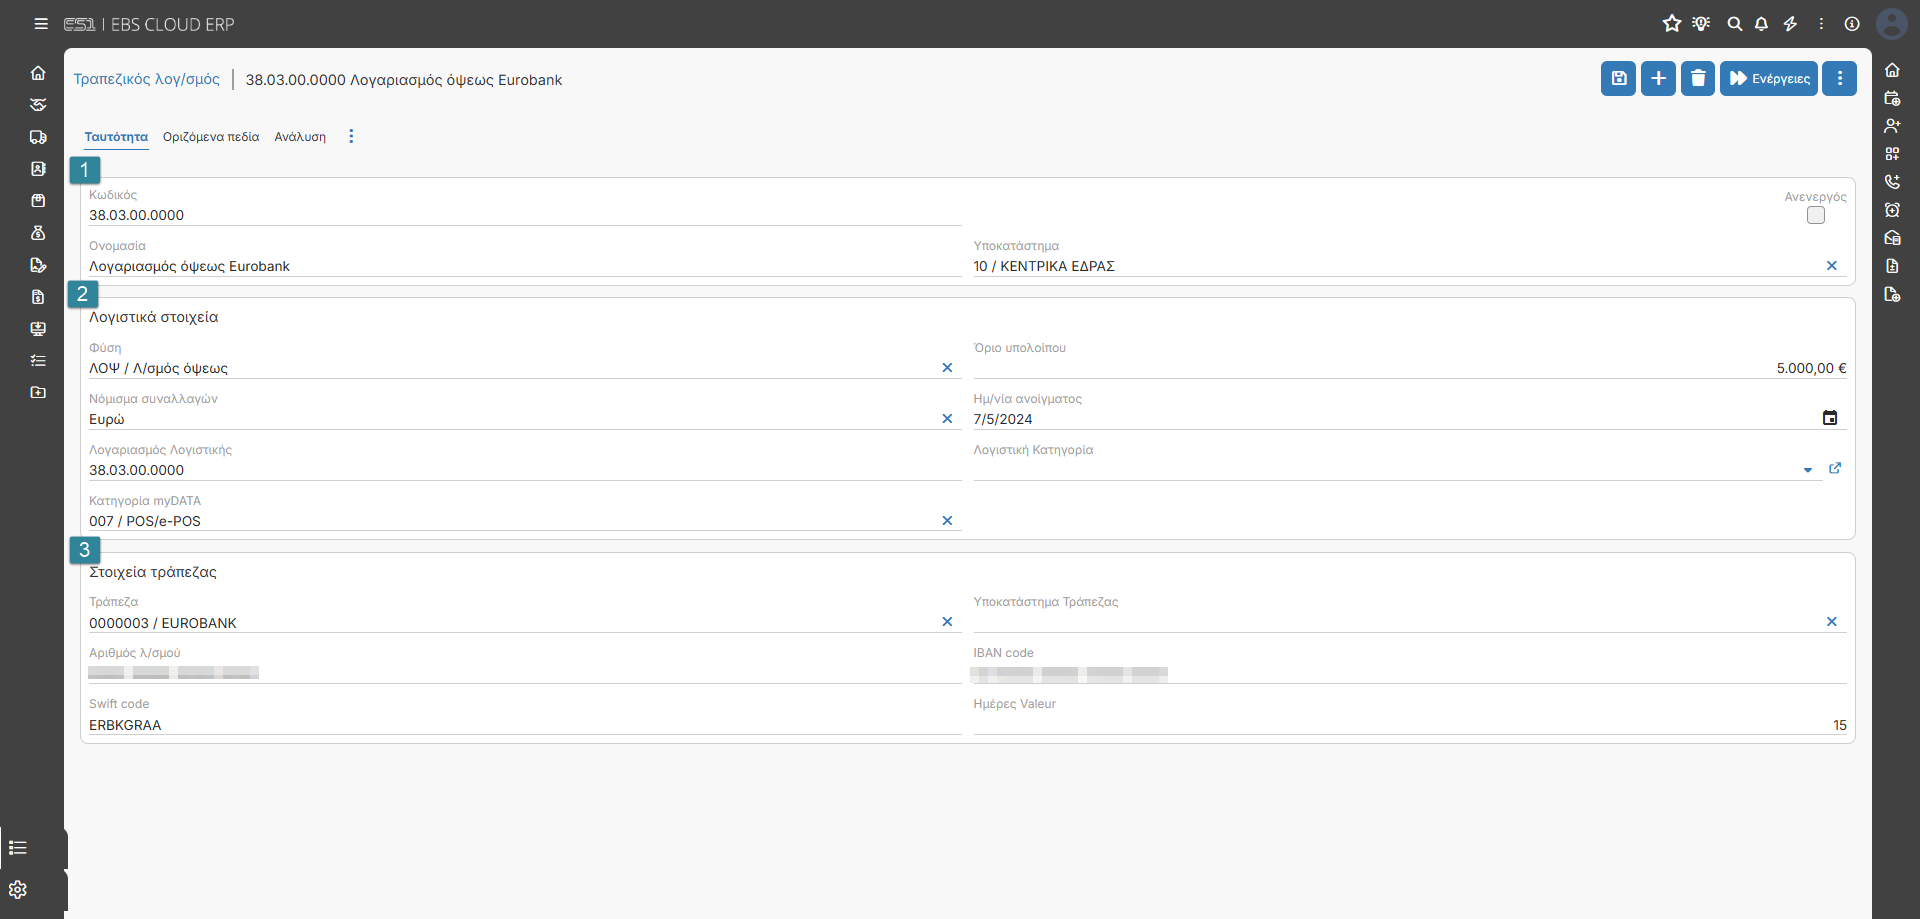Add a new record with plus button
The width and height of the screenshot is (1920, 919).
click(x=1658, y=78)
